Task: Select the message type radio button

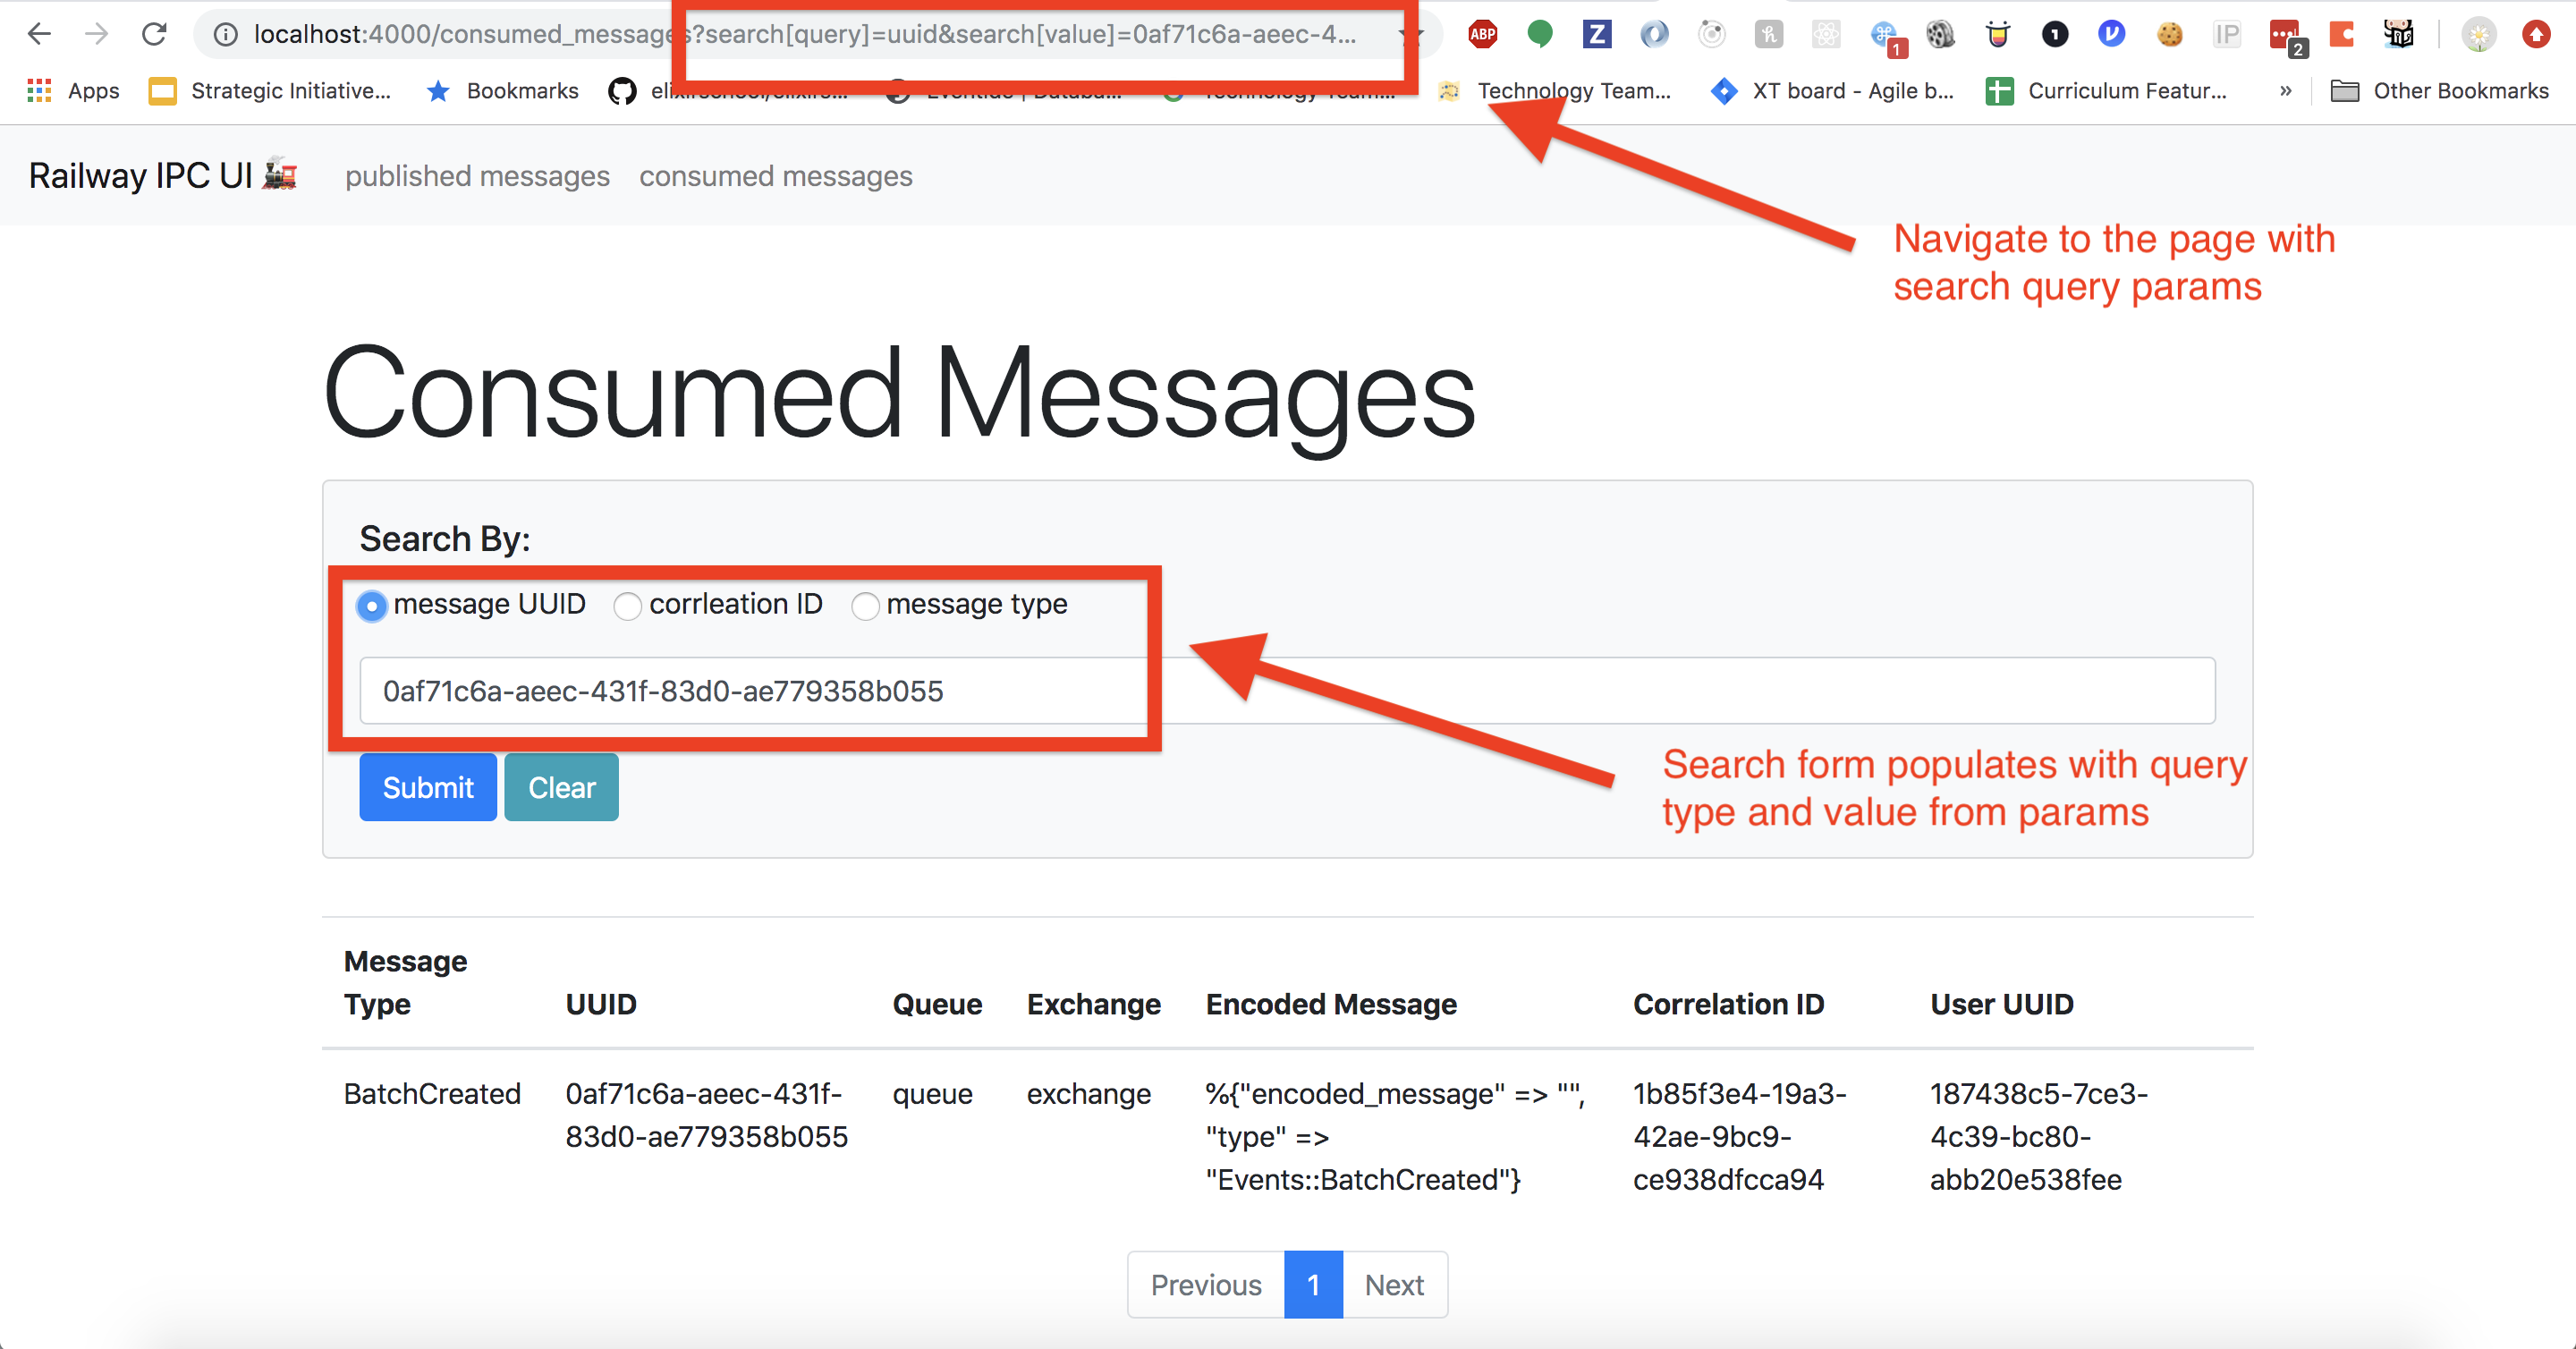Action: (866, 607)
